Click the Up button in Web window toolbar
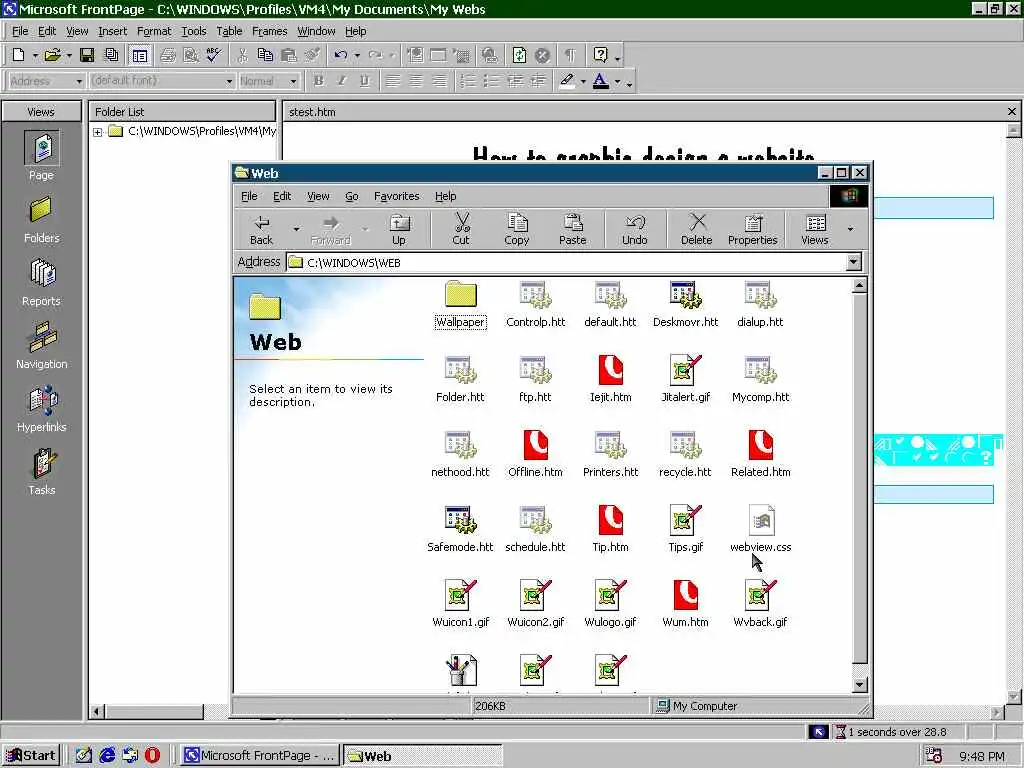The height and width of the screenshot is (768, 1024). coord(398,229)
